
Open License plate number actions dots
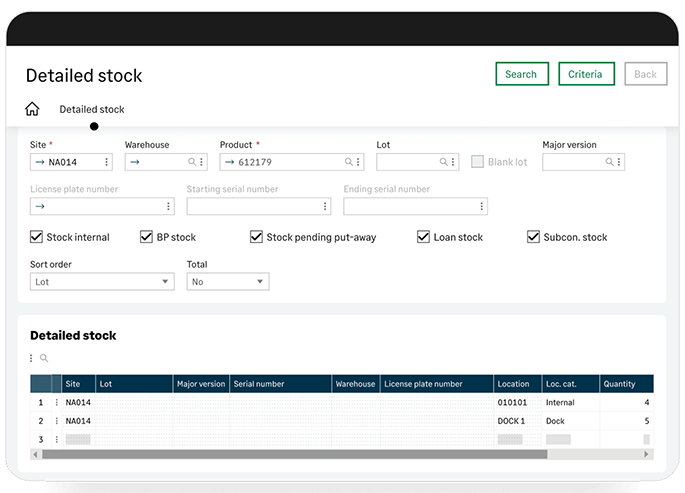pyautogui.click(x=168, y=206)
